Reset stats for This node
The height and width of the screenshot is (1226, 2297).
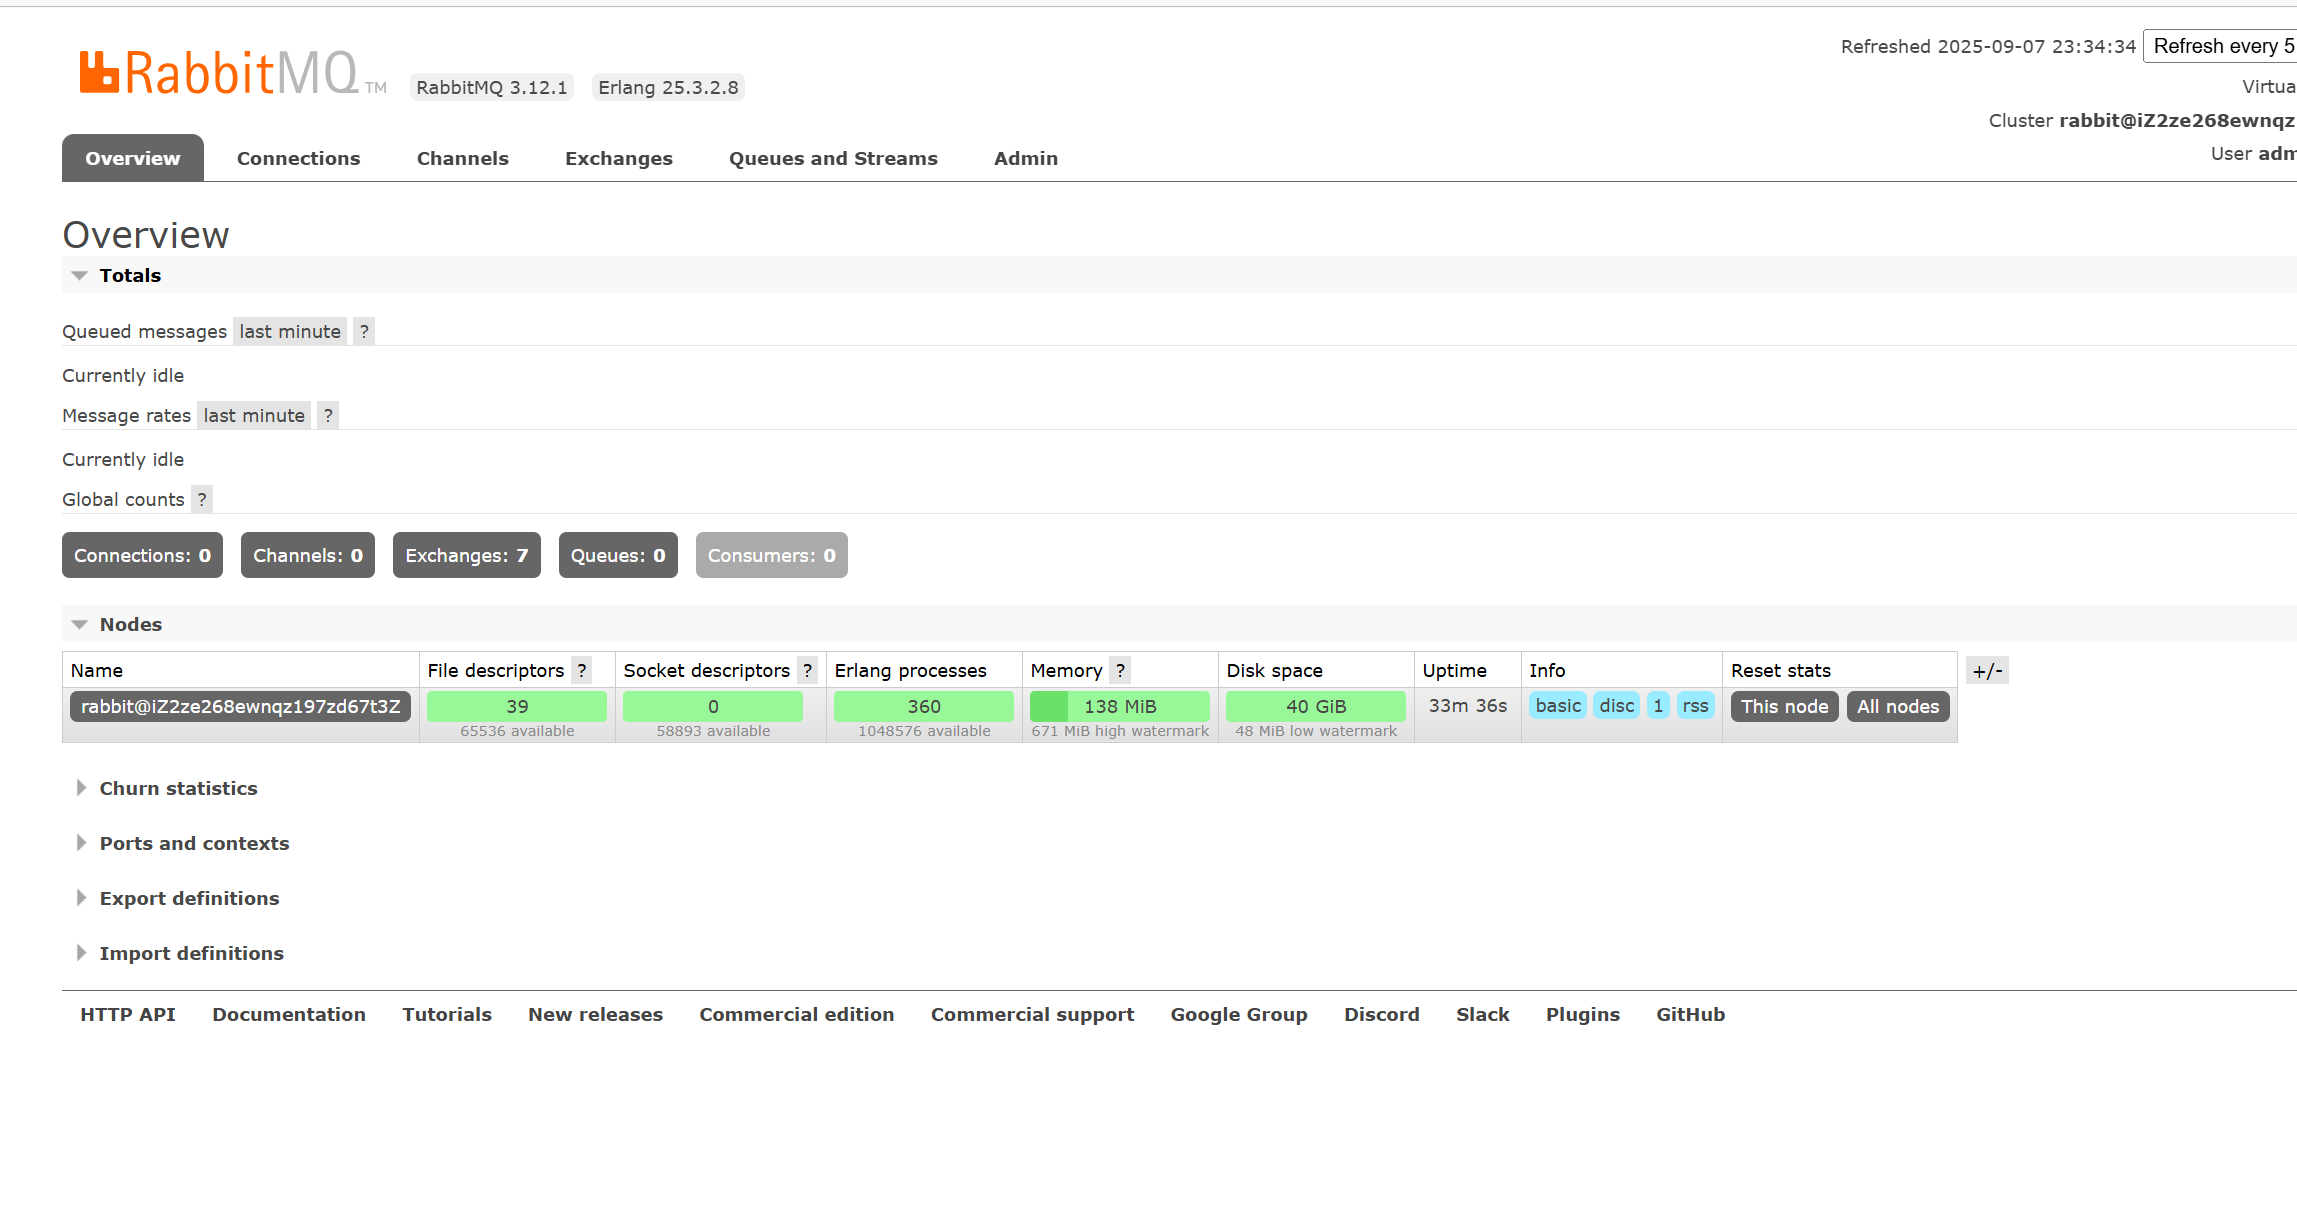1784,706
